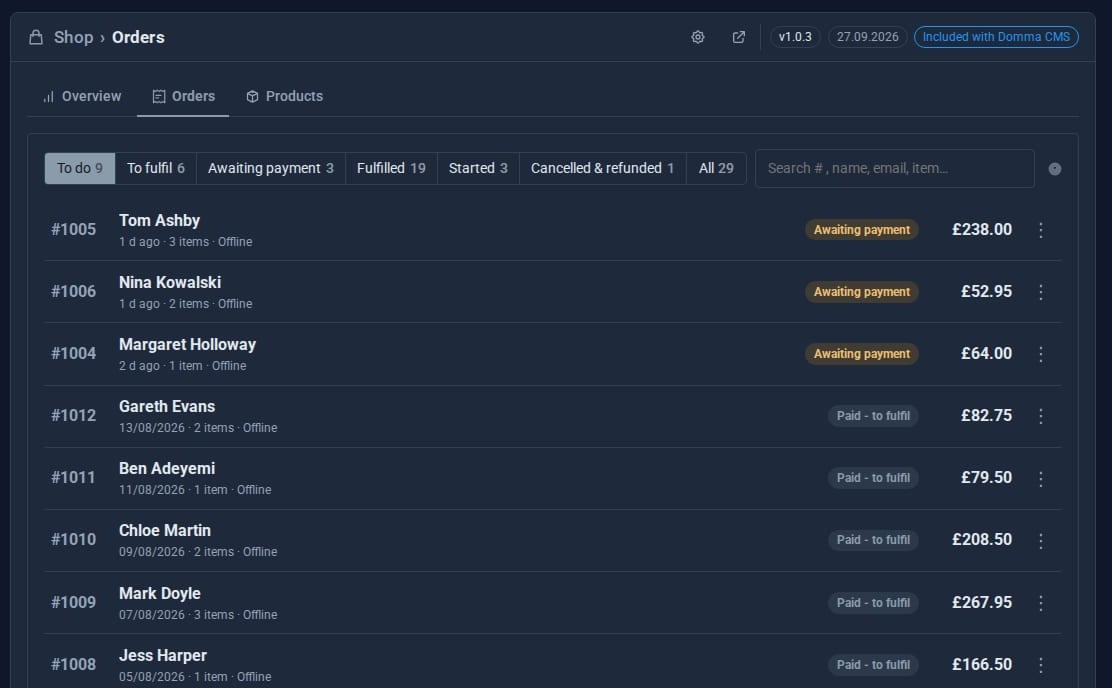This screenshot has height=688, width=1112.
Task: Click Included with Domma CMS badge
Action: pos(996,37)
